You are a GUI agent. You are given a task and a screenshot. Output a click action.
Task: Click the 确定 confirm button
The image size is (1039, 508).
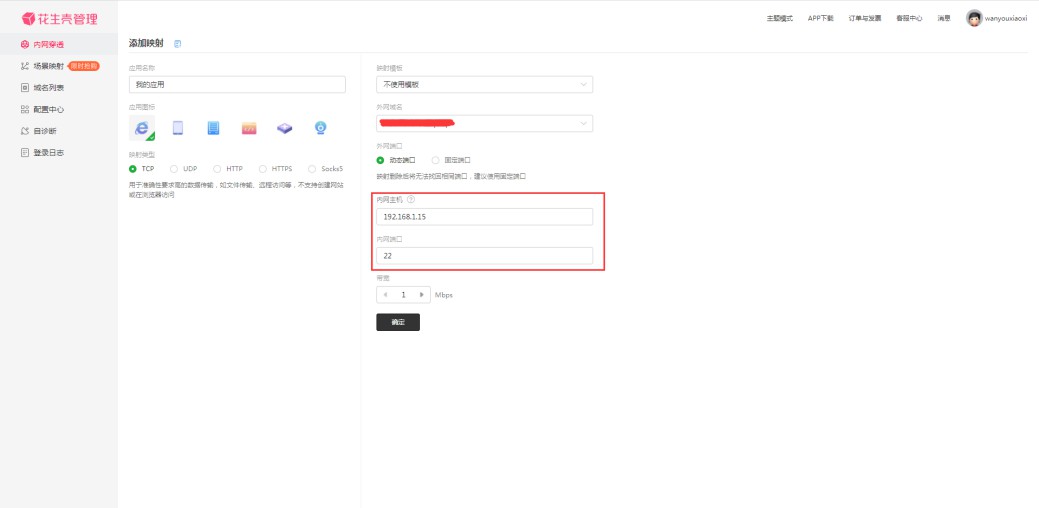[398, 323]
